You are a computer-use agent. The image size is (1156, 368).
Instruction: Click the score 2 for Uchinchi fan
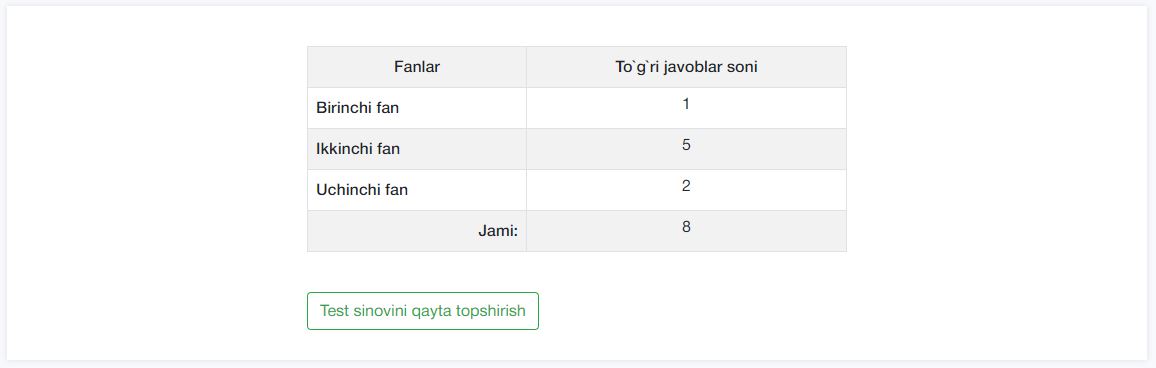[686, 186]
